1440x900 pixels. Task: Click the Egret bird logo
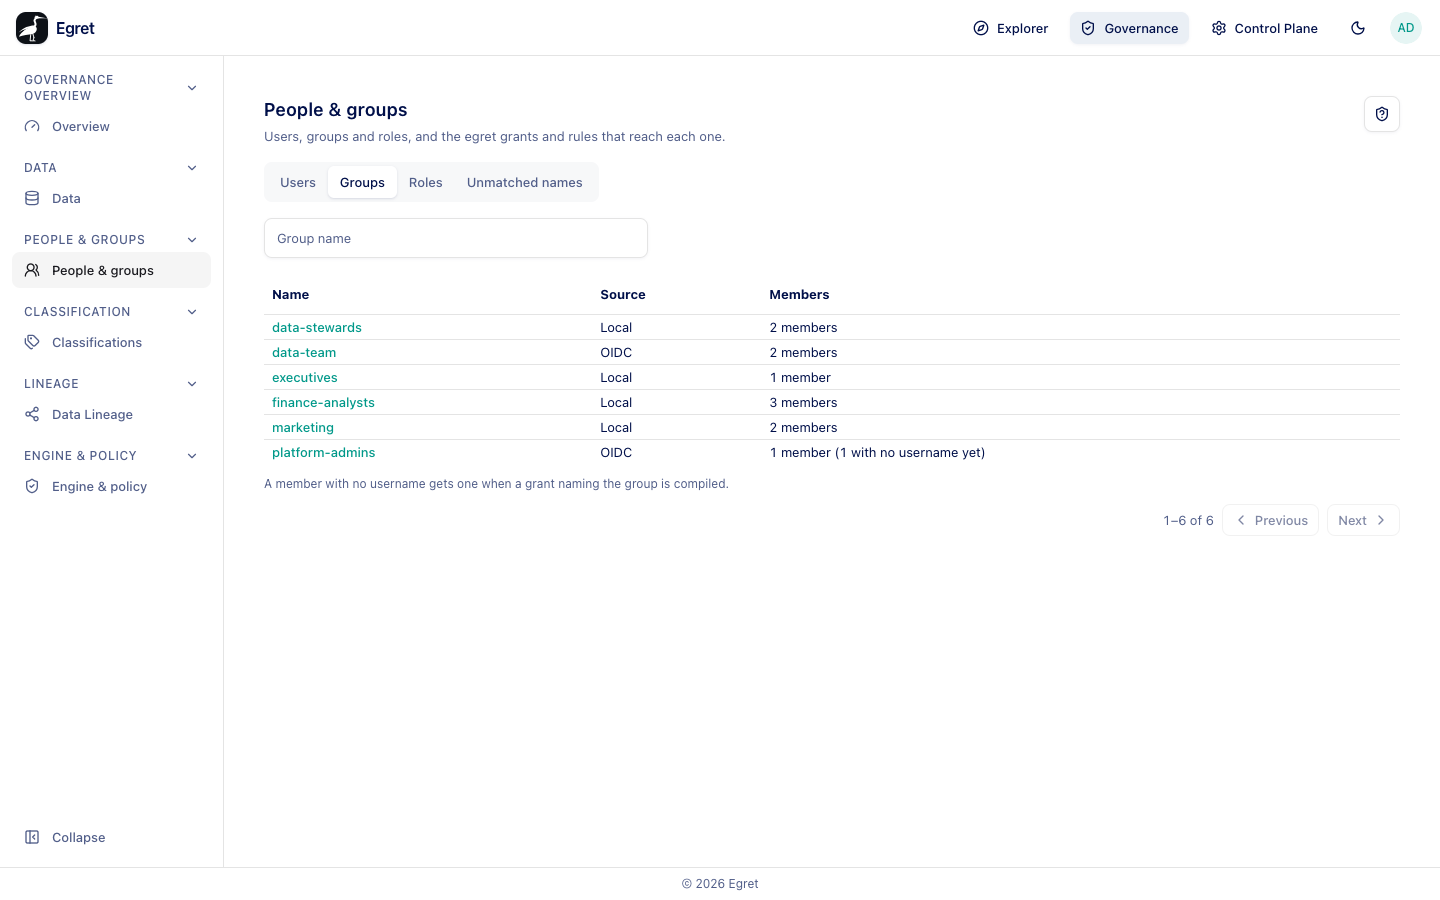coord(32,28)
